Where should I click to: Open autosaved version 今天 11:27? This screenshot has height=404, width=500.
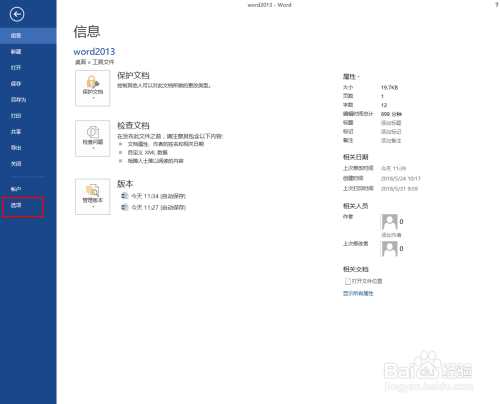click(x=153, y=207)
